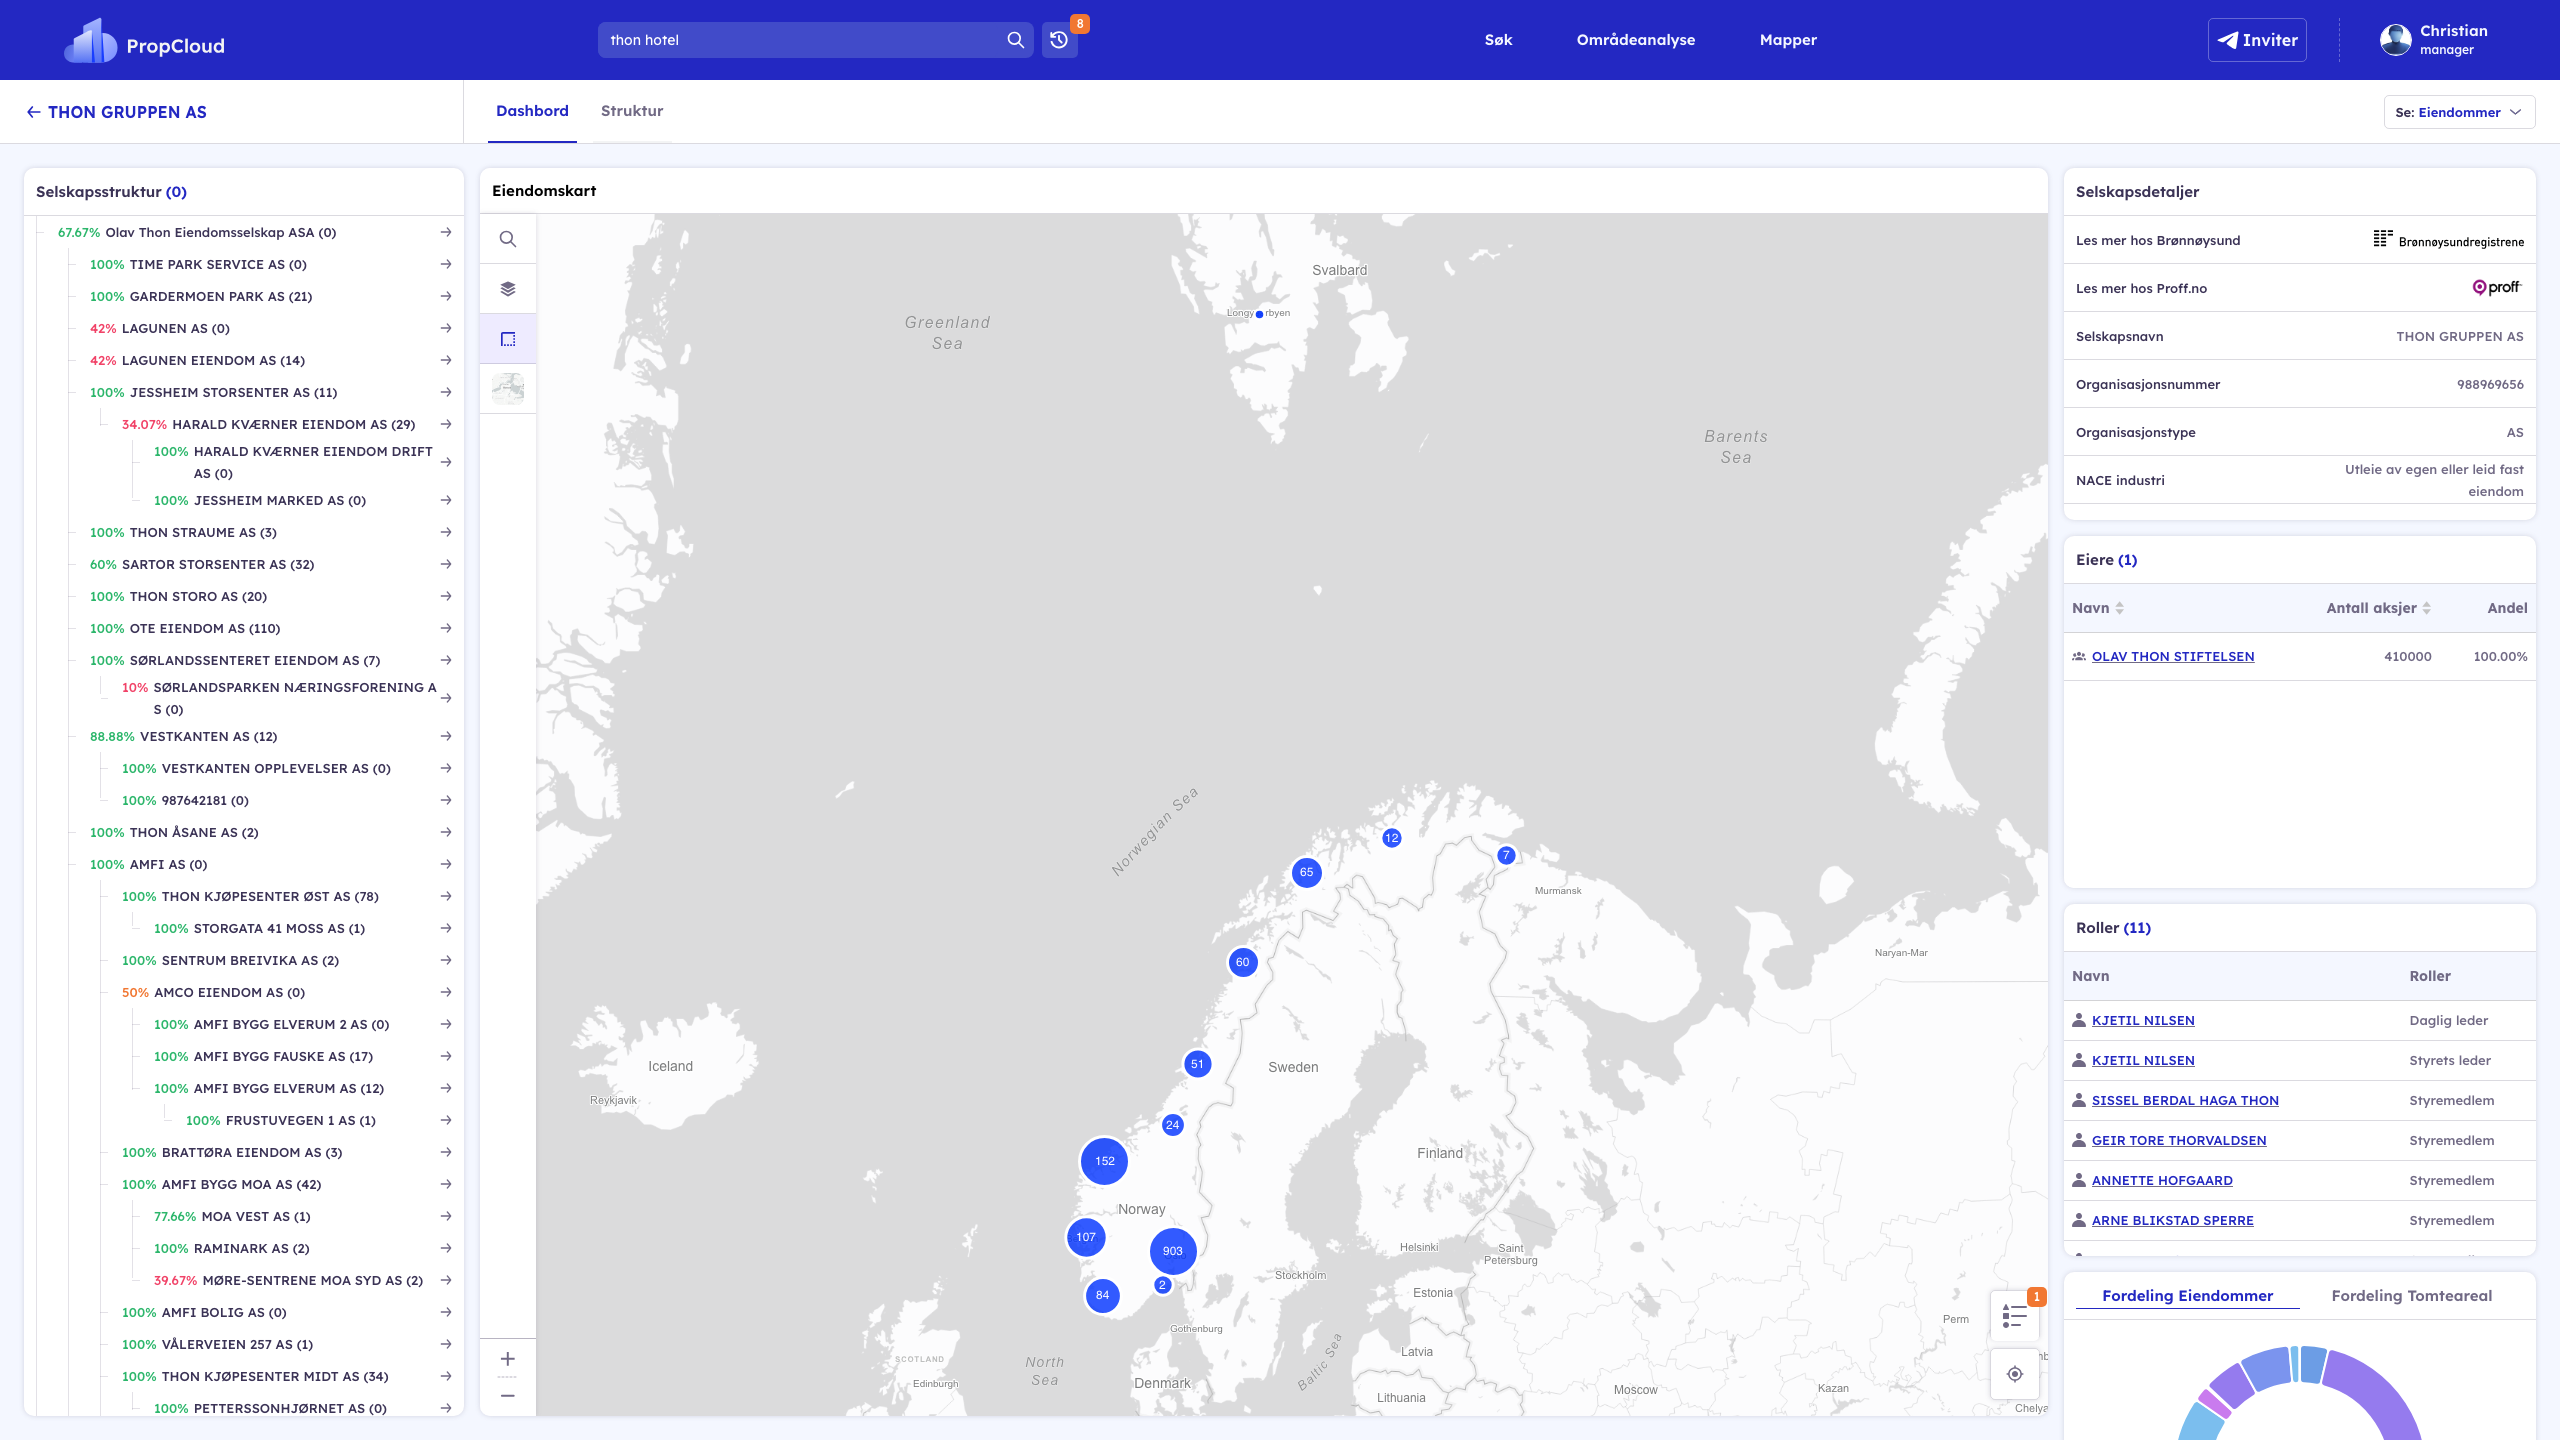Click the 51 property cluster marker

[1197, 1064]
